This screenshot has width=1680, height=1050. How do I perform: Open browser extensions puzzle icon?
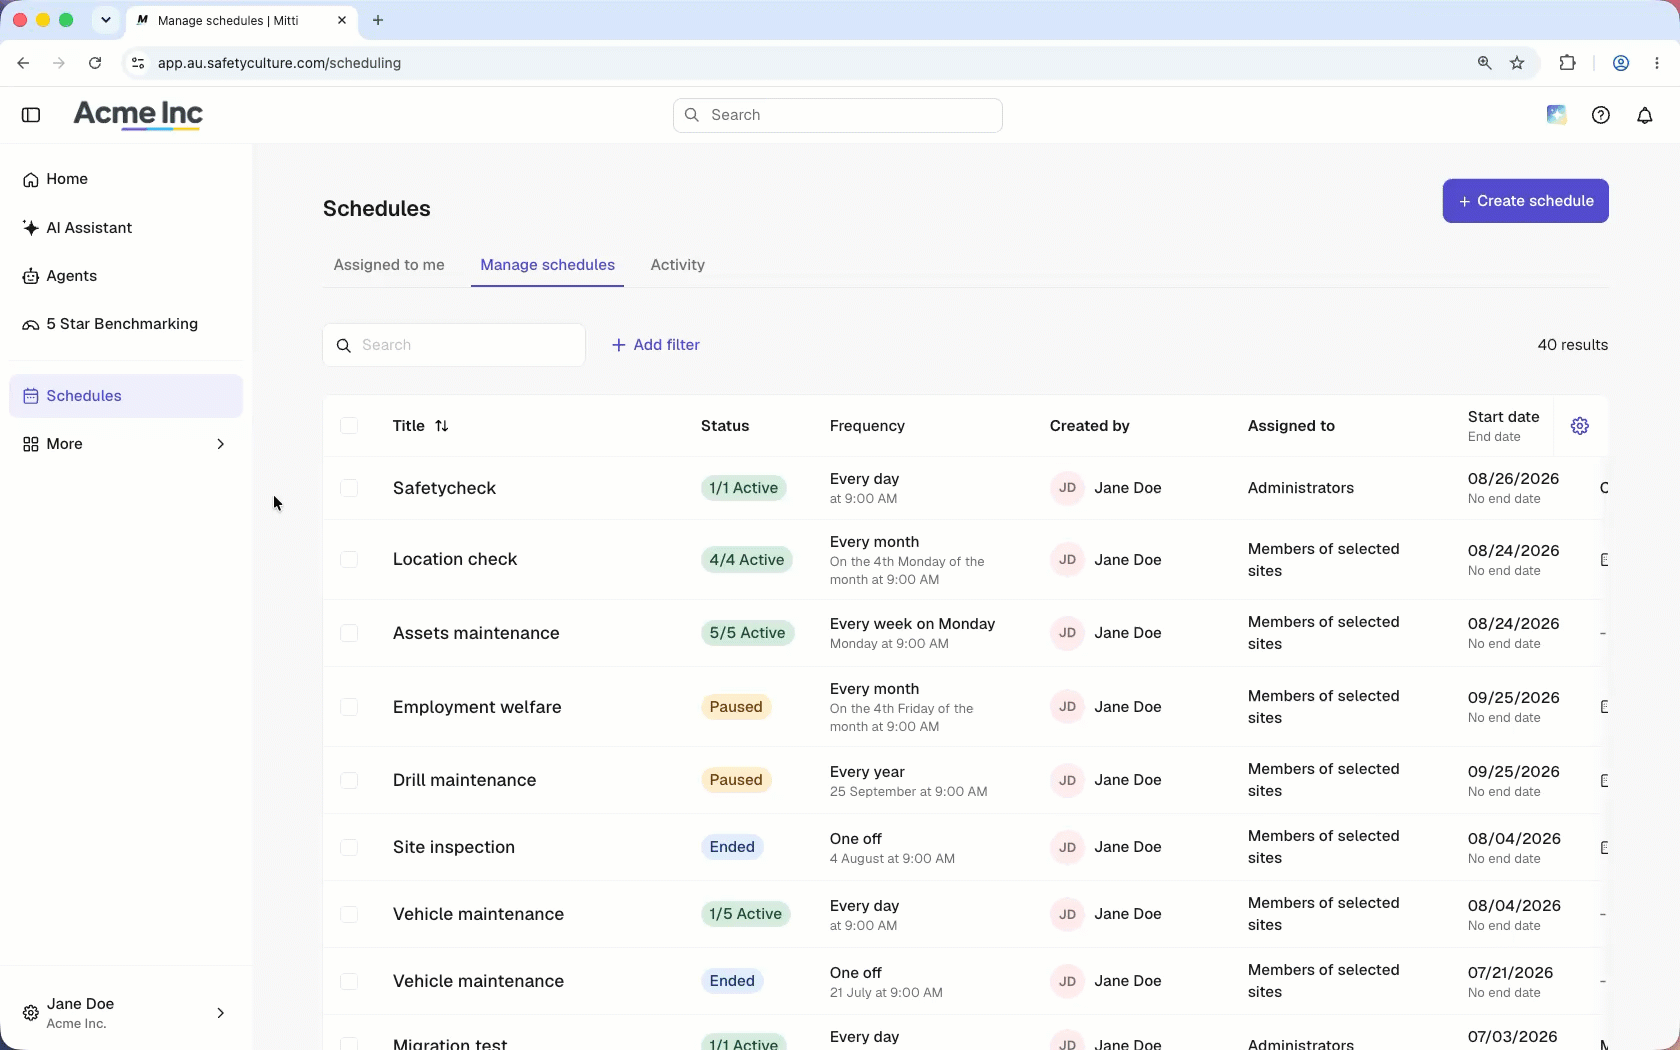coord(1567,63)
